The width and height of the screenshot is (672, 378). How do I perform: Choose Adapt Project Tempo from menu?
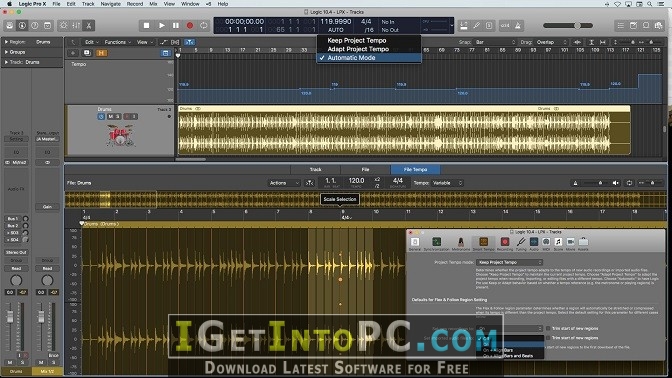click(358, 49)
